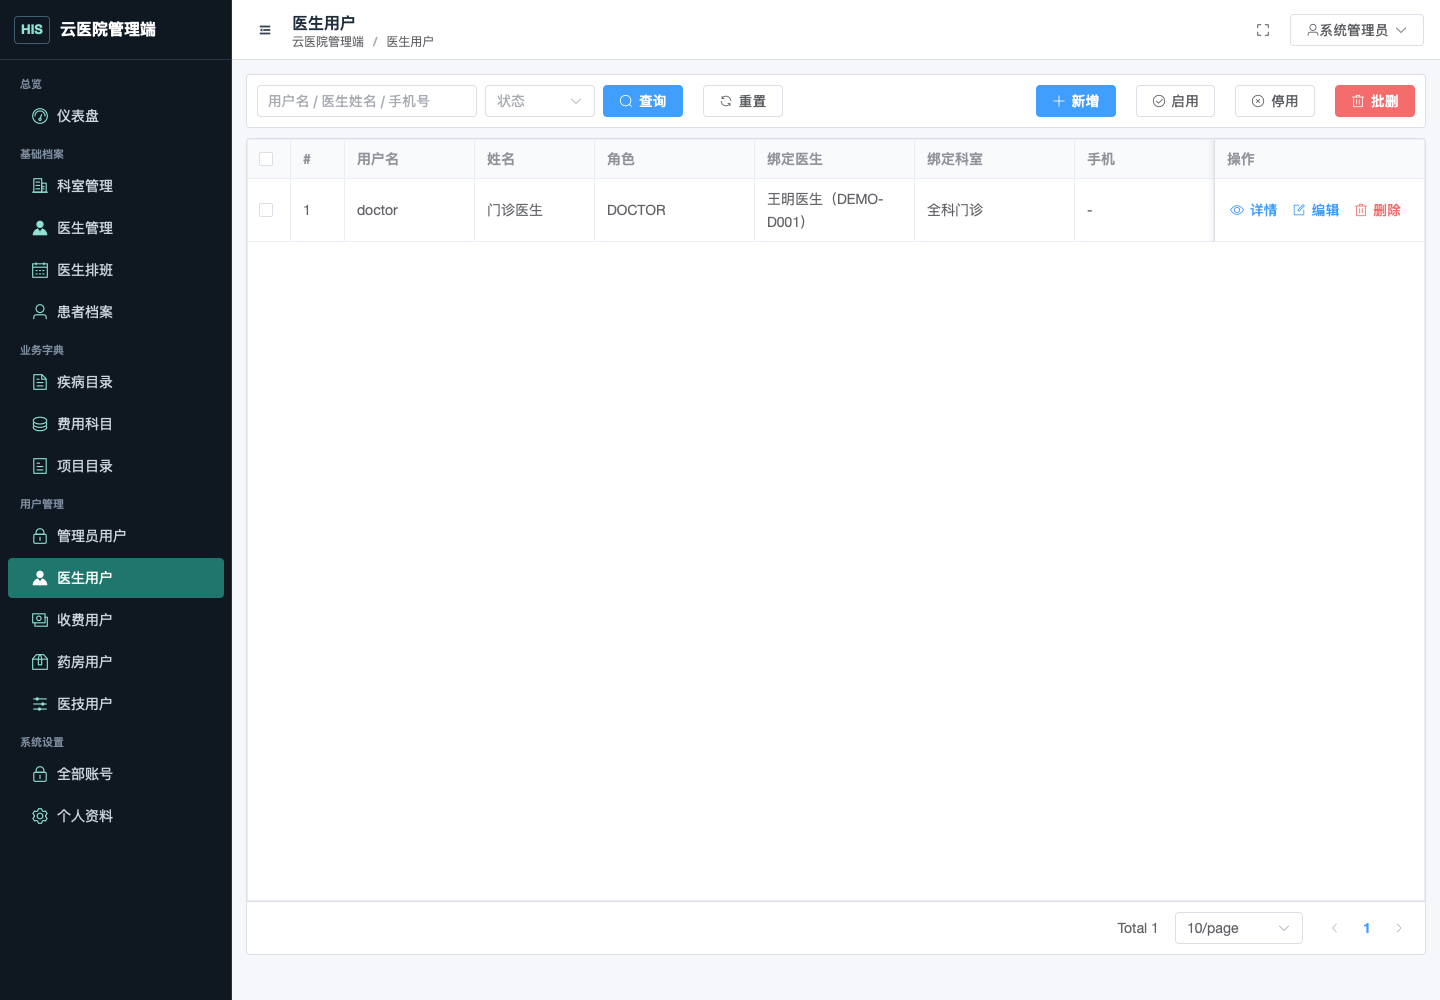Click the 管理员用户 lock icon

coord(40,536)
